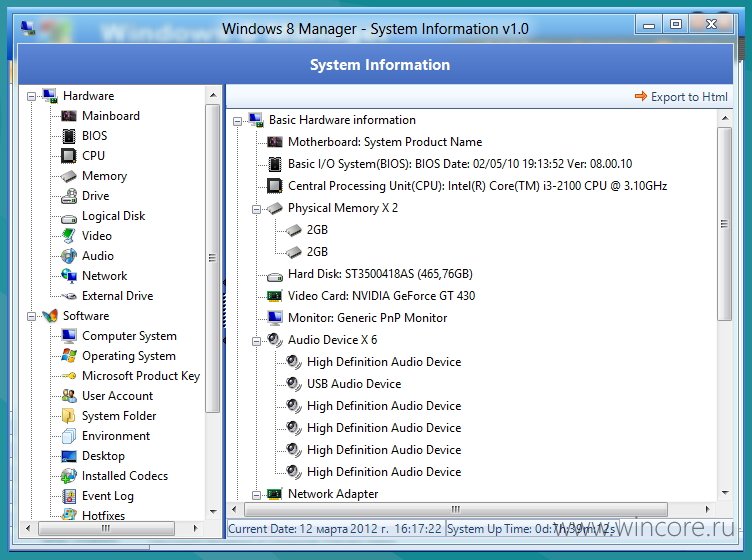The image size is (752, 560).
Task: Select the Operating System entry text
Action: (129, 356)
